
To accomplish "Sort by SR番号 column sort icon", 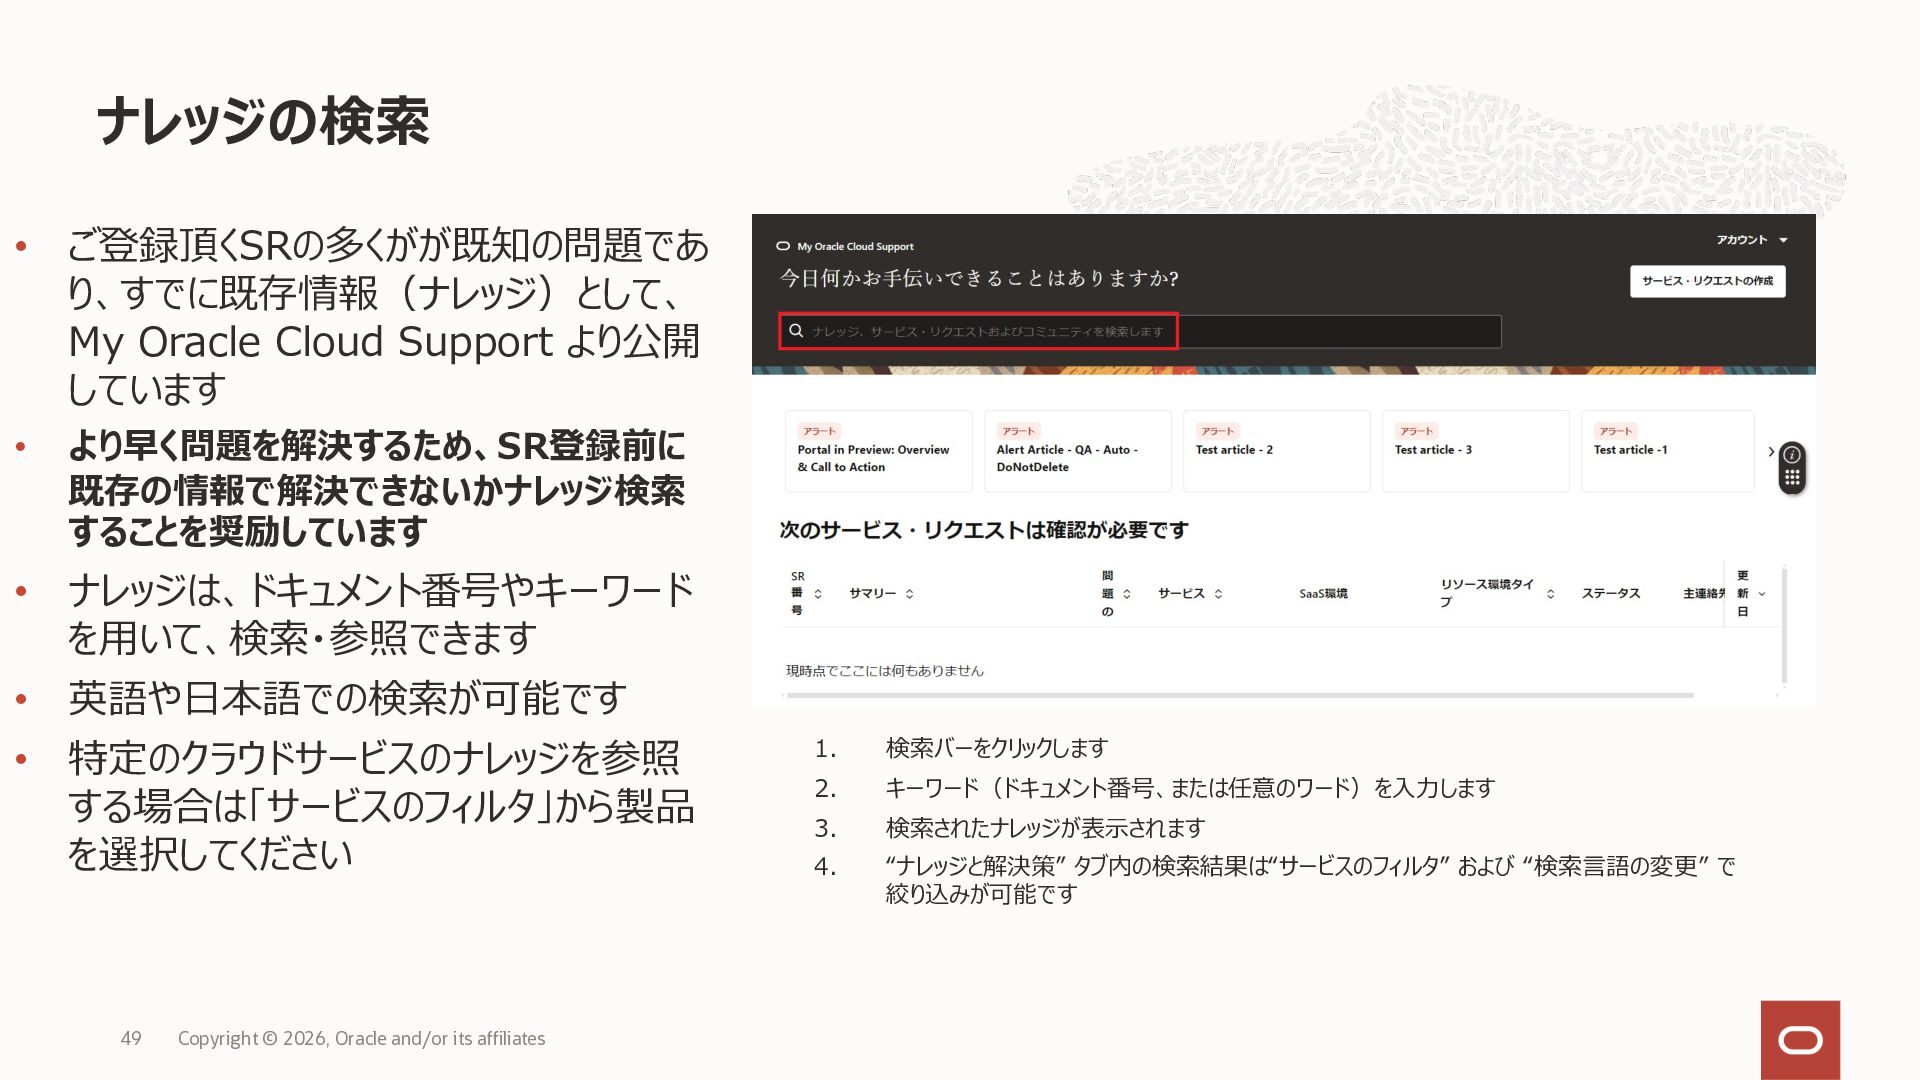I will [818, 594].
